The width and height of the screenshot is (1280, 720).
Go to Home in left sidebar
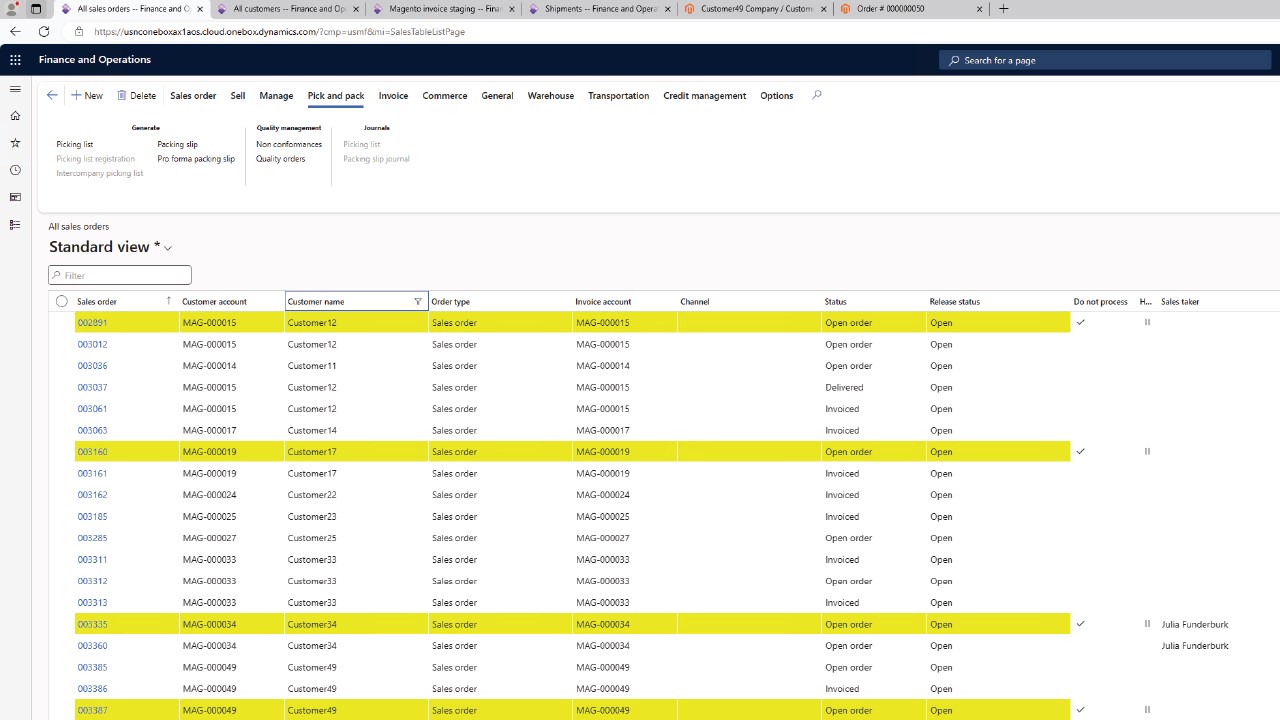pos(15,116)
